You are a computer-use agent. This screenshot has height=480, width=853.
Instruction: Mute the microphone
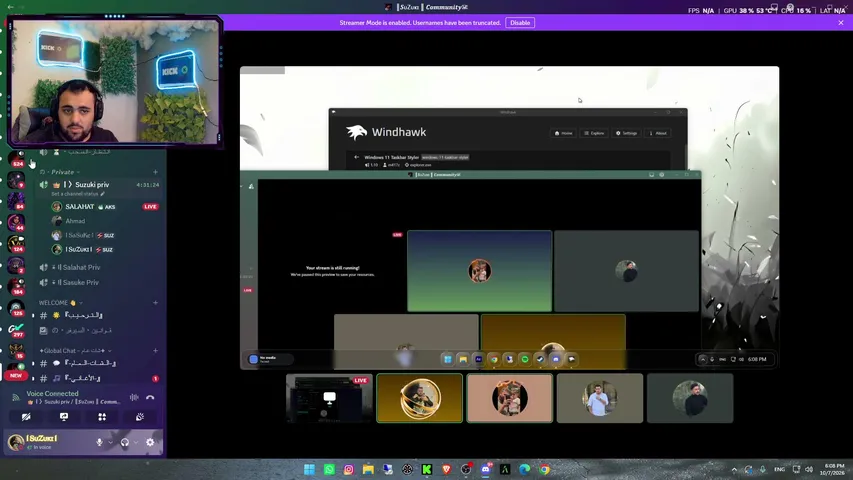[x=99, y=442]
